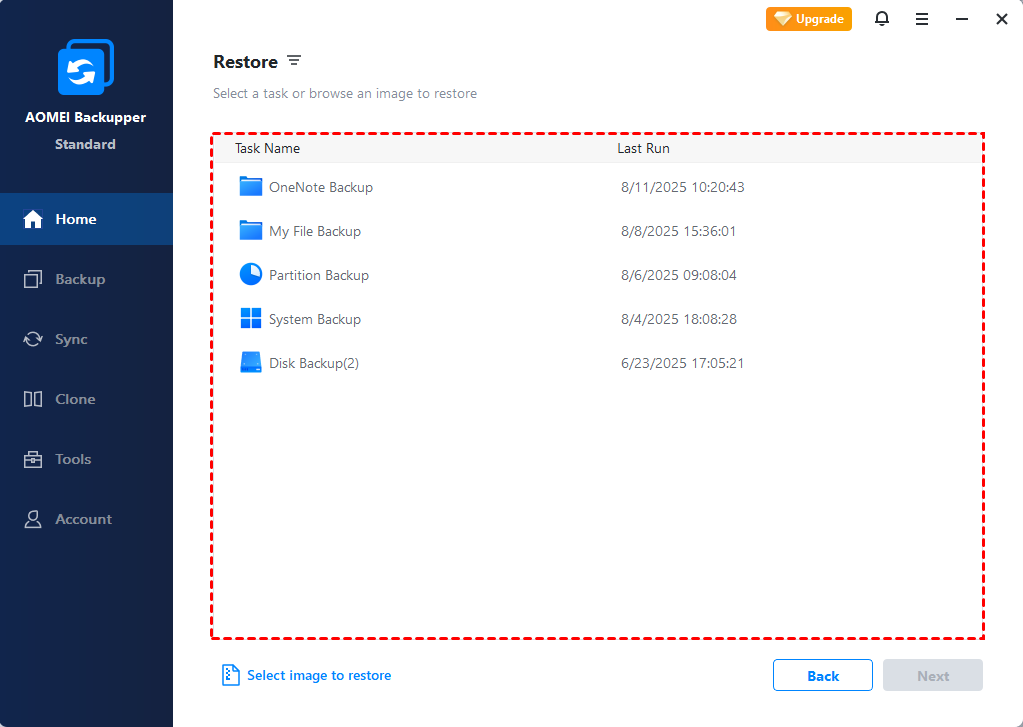Screen dimensions: 1023x727
Task: Click the date 8/11/2025 10:20:43
Action: pyautogui.click(x=682, y=187)
